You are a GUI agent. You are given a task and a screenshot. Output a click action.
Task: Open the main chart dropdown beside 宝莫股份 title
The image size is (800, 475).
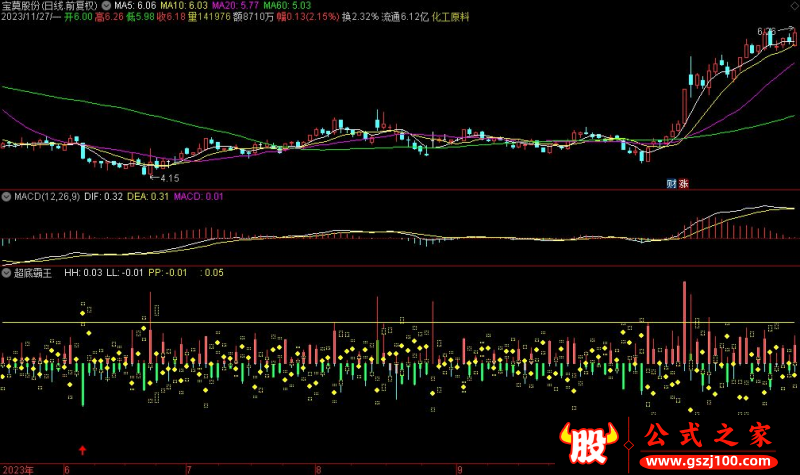(106, 6)
